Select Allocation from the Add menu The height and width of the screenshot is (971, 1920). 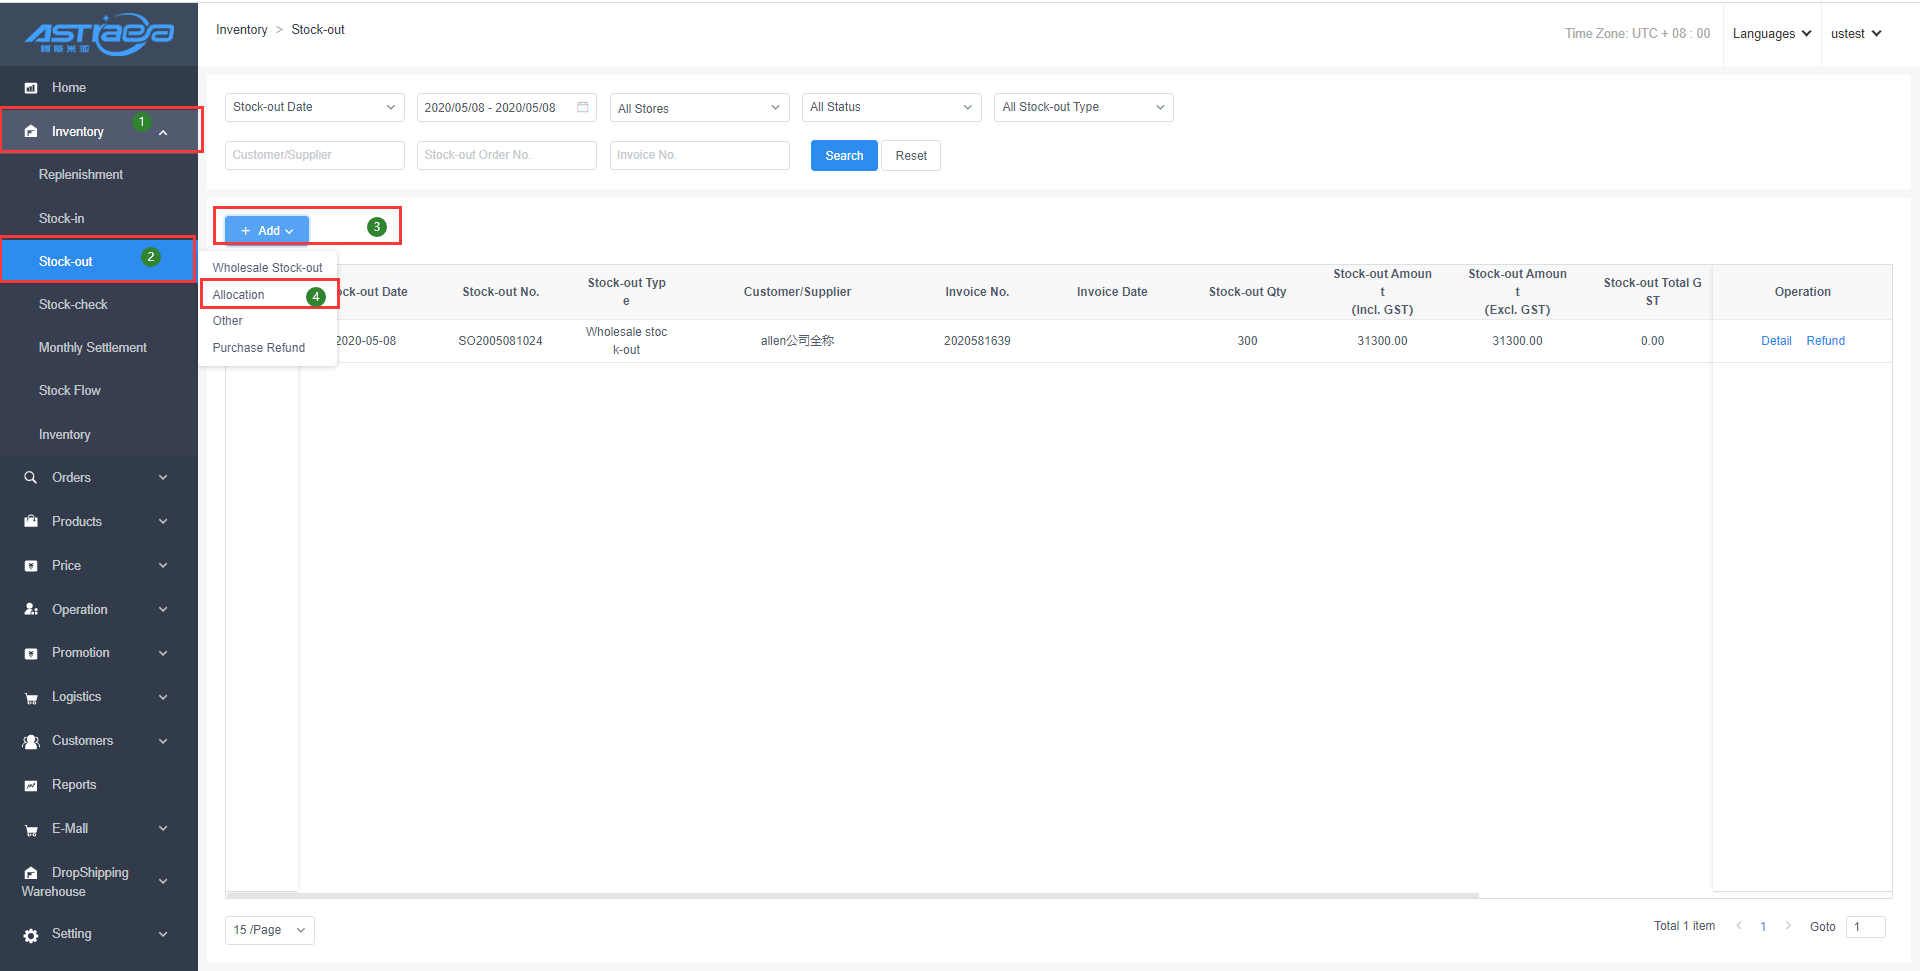click(x=239, y=295)
